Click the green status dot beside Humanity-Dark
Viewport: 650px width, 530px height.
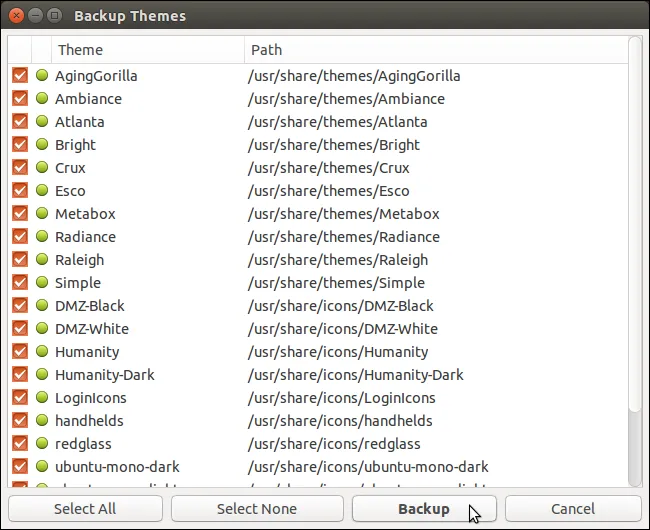pyautogui.click(x=42, y=374)
